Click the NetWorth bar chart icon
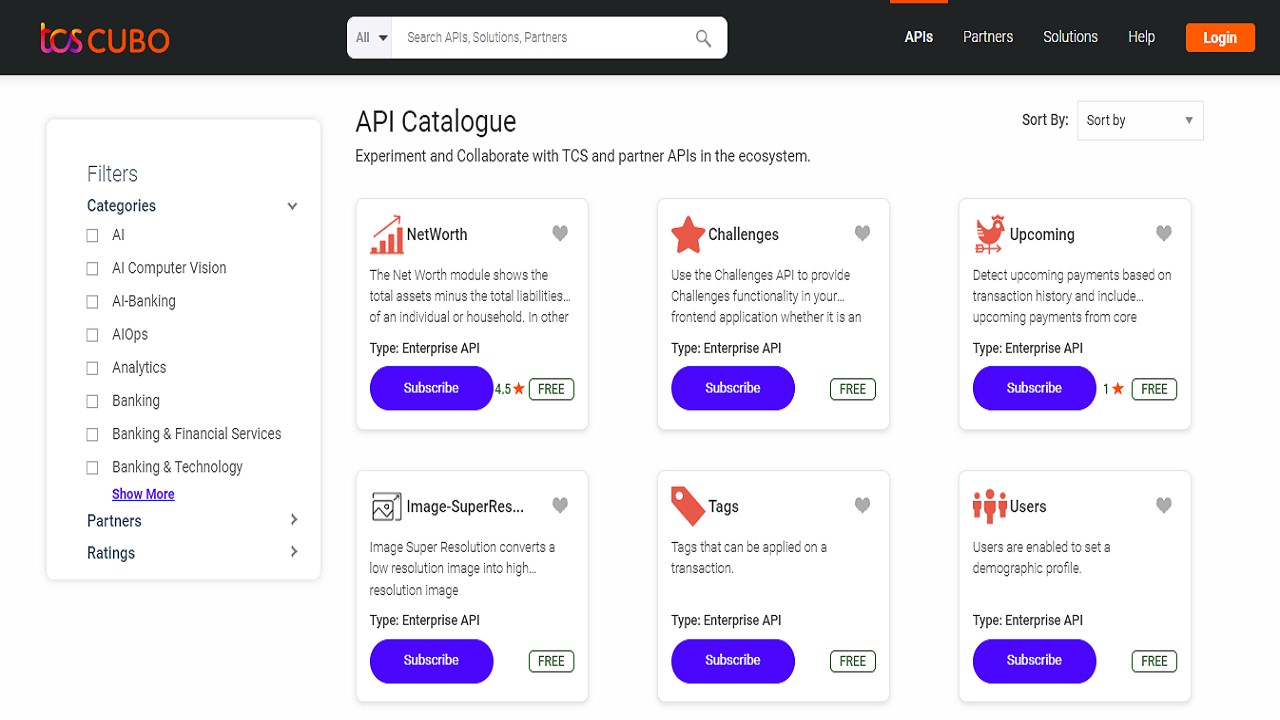Viewport: 1280px width, 720px height. pos(386,234)
